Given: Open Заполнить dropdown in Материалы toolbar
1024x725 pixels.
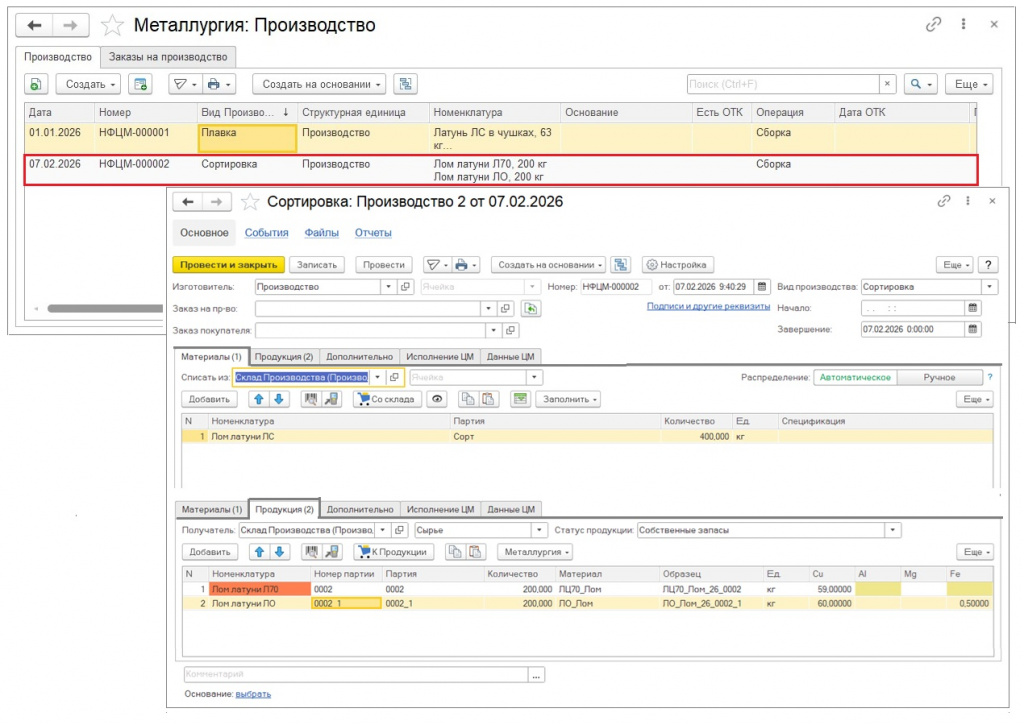Looking at the screenshot, I should (x=568, y=399).
